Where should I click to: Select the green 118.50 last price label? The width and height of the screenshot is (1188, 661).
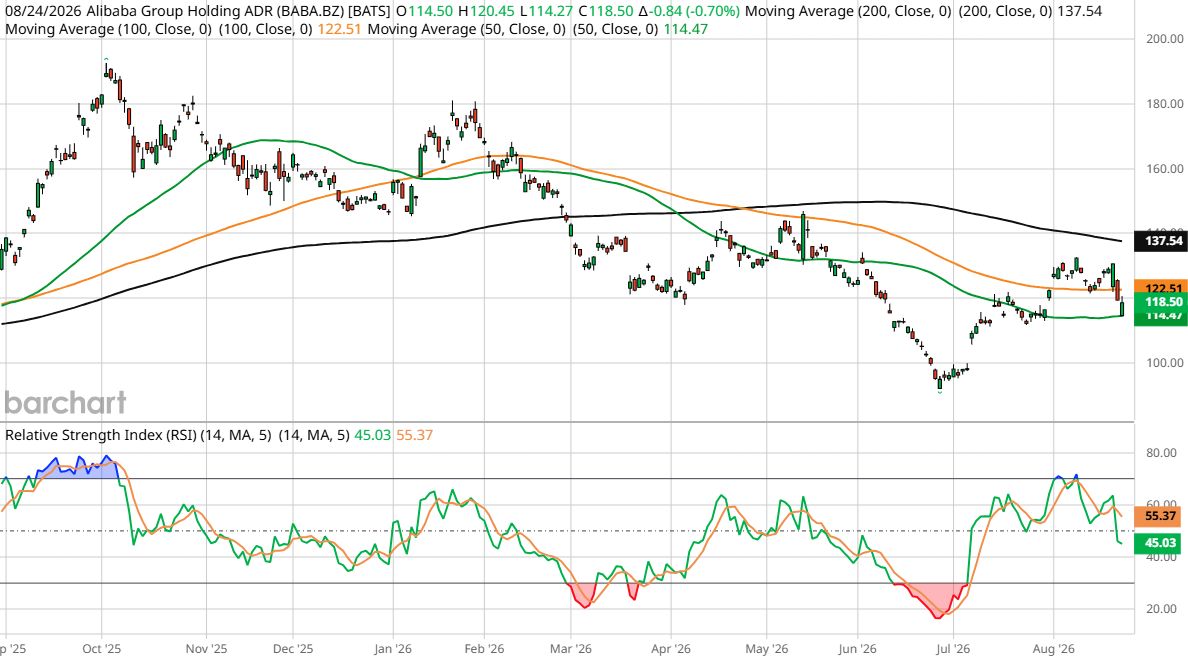point(1160,302)
